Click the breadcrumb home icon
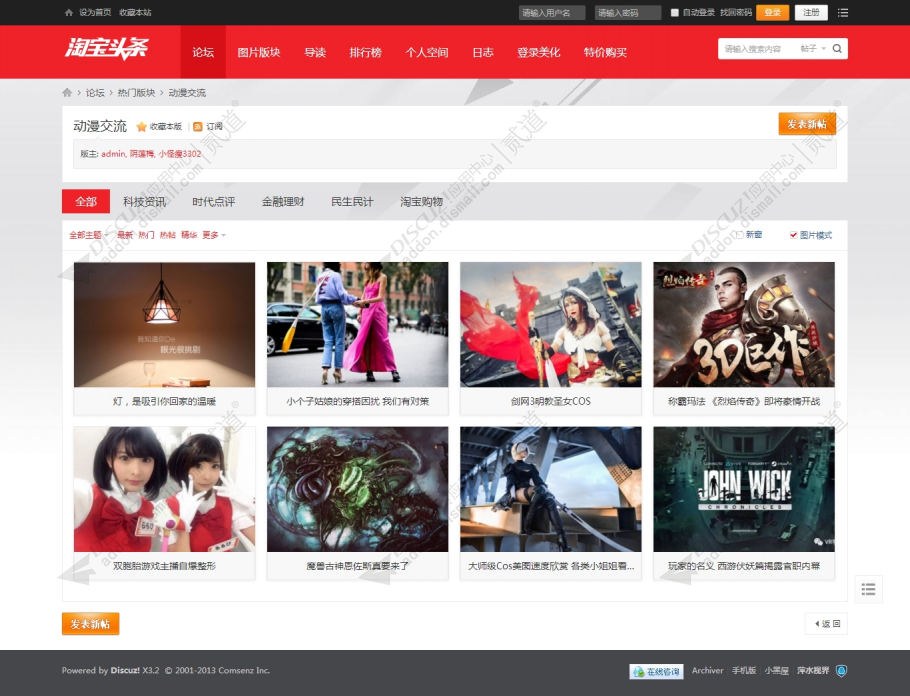 (x=67, y=92)
